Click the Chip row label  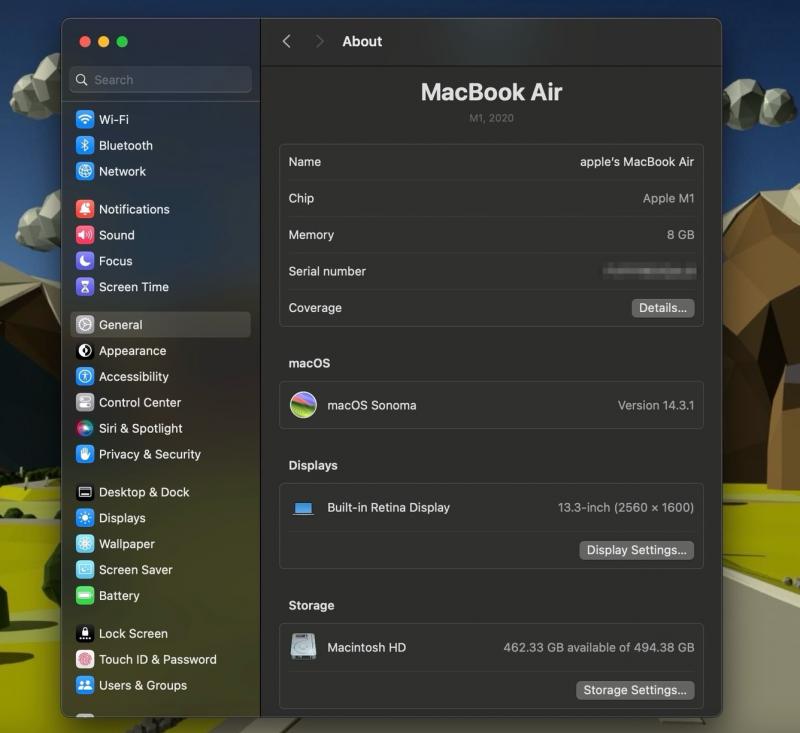[x=301, y=198]
